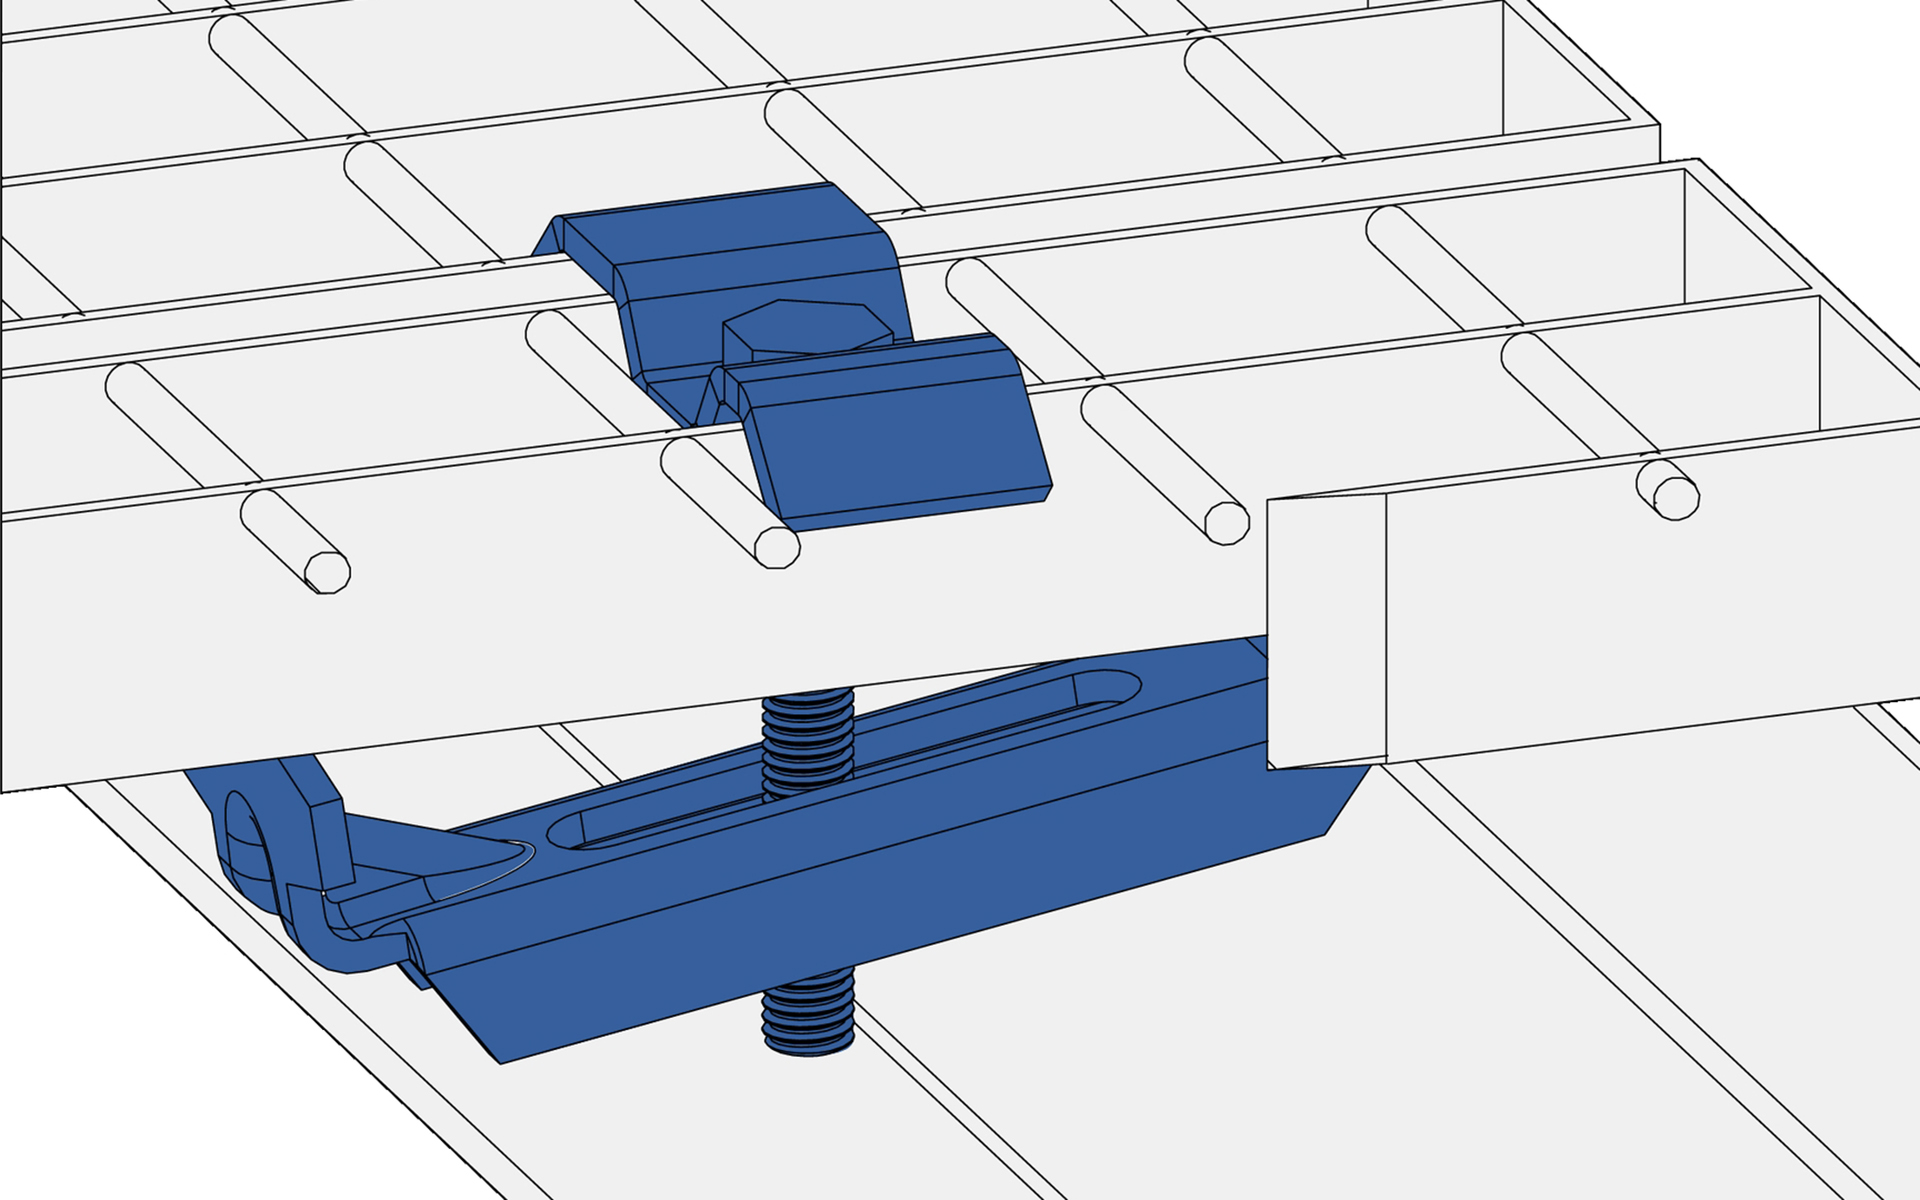The image size is (1920, 1200).
Task: Select the cross rod end beside saddle clip
Action: coord(777,547)
